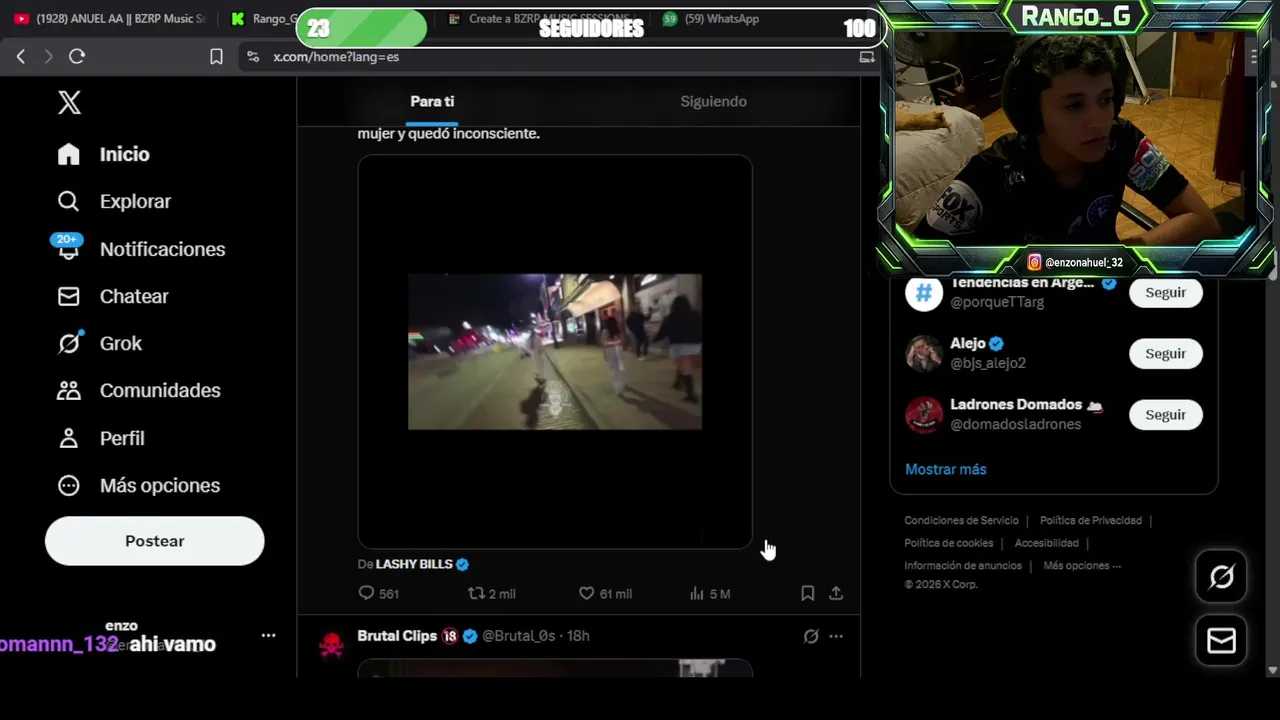Bookmark the LASHY BILLS video post
Viewport: 1280px width, 720px height.
click(807, 593)
